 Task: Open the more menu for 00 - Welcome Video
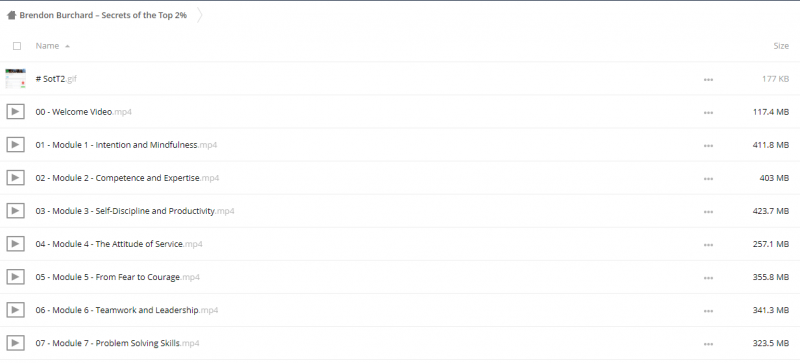click(708, 113)
